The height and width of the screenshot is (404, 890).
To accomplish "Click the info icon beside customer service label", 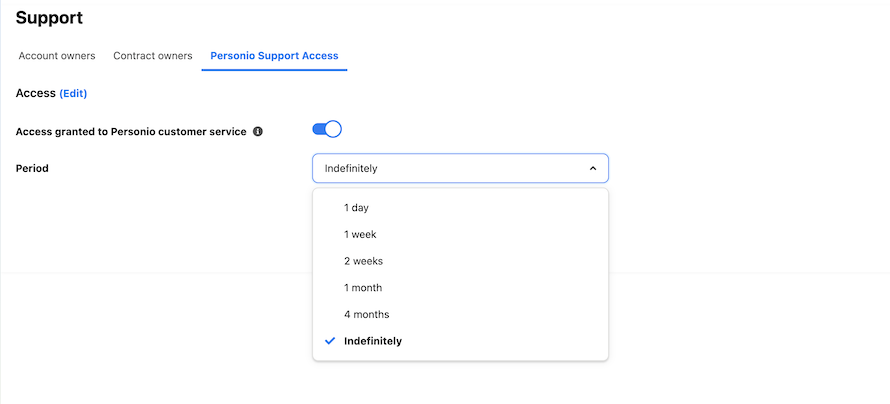I will 258,132.
